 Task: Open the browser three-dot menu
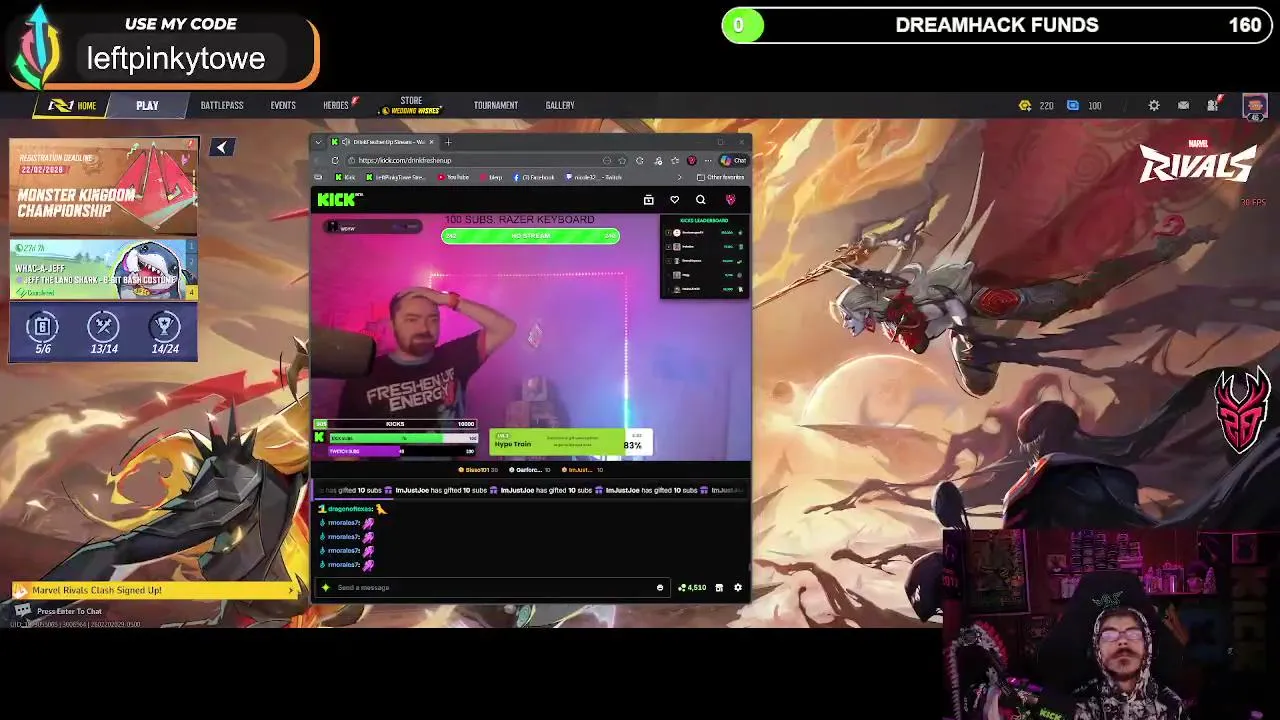pos(708,160)
